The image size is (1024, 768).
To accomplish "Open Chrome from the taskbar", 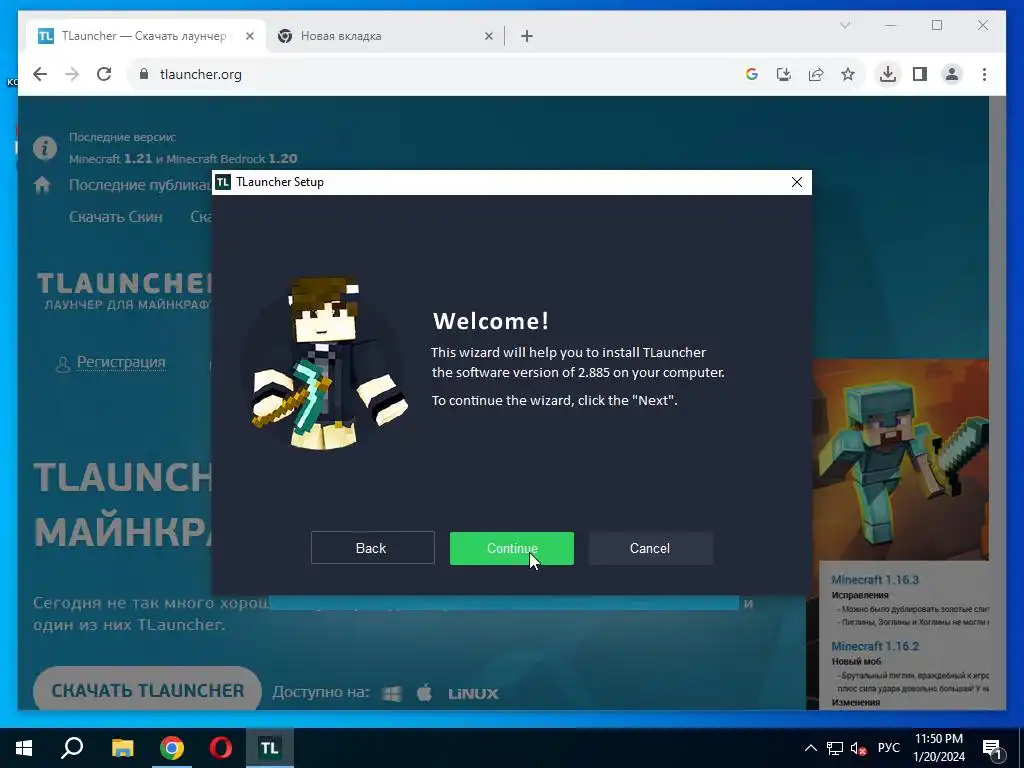I will pos(172,748).
